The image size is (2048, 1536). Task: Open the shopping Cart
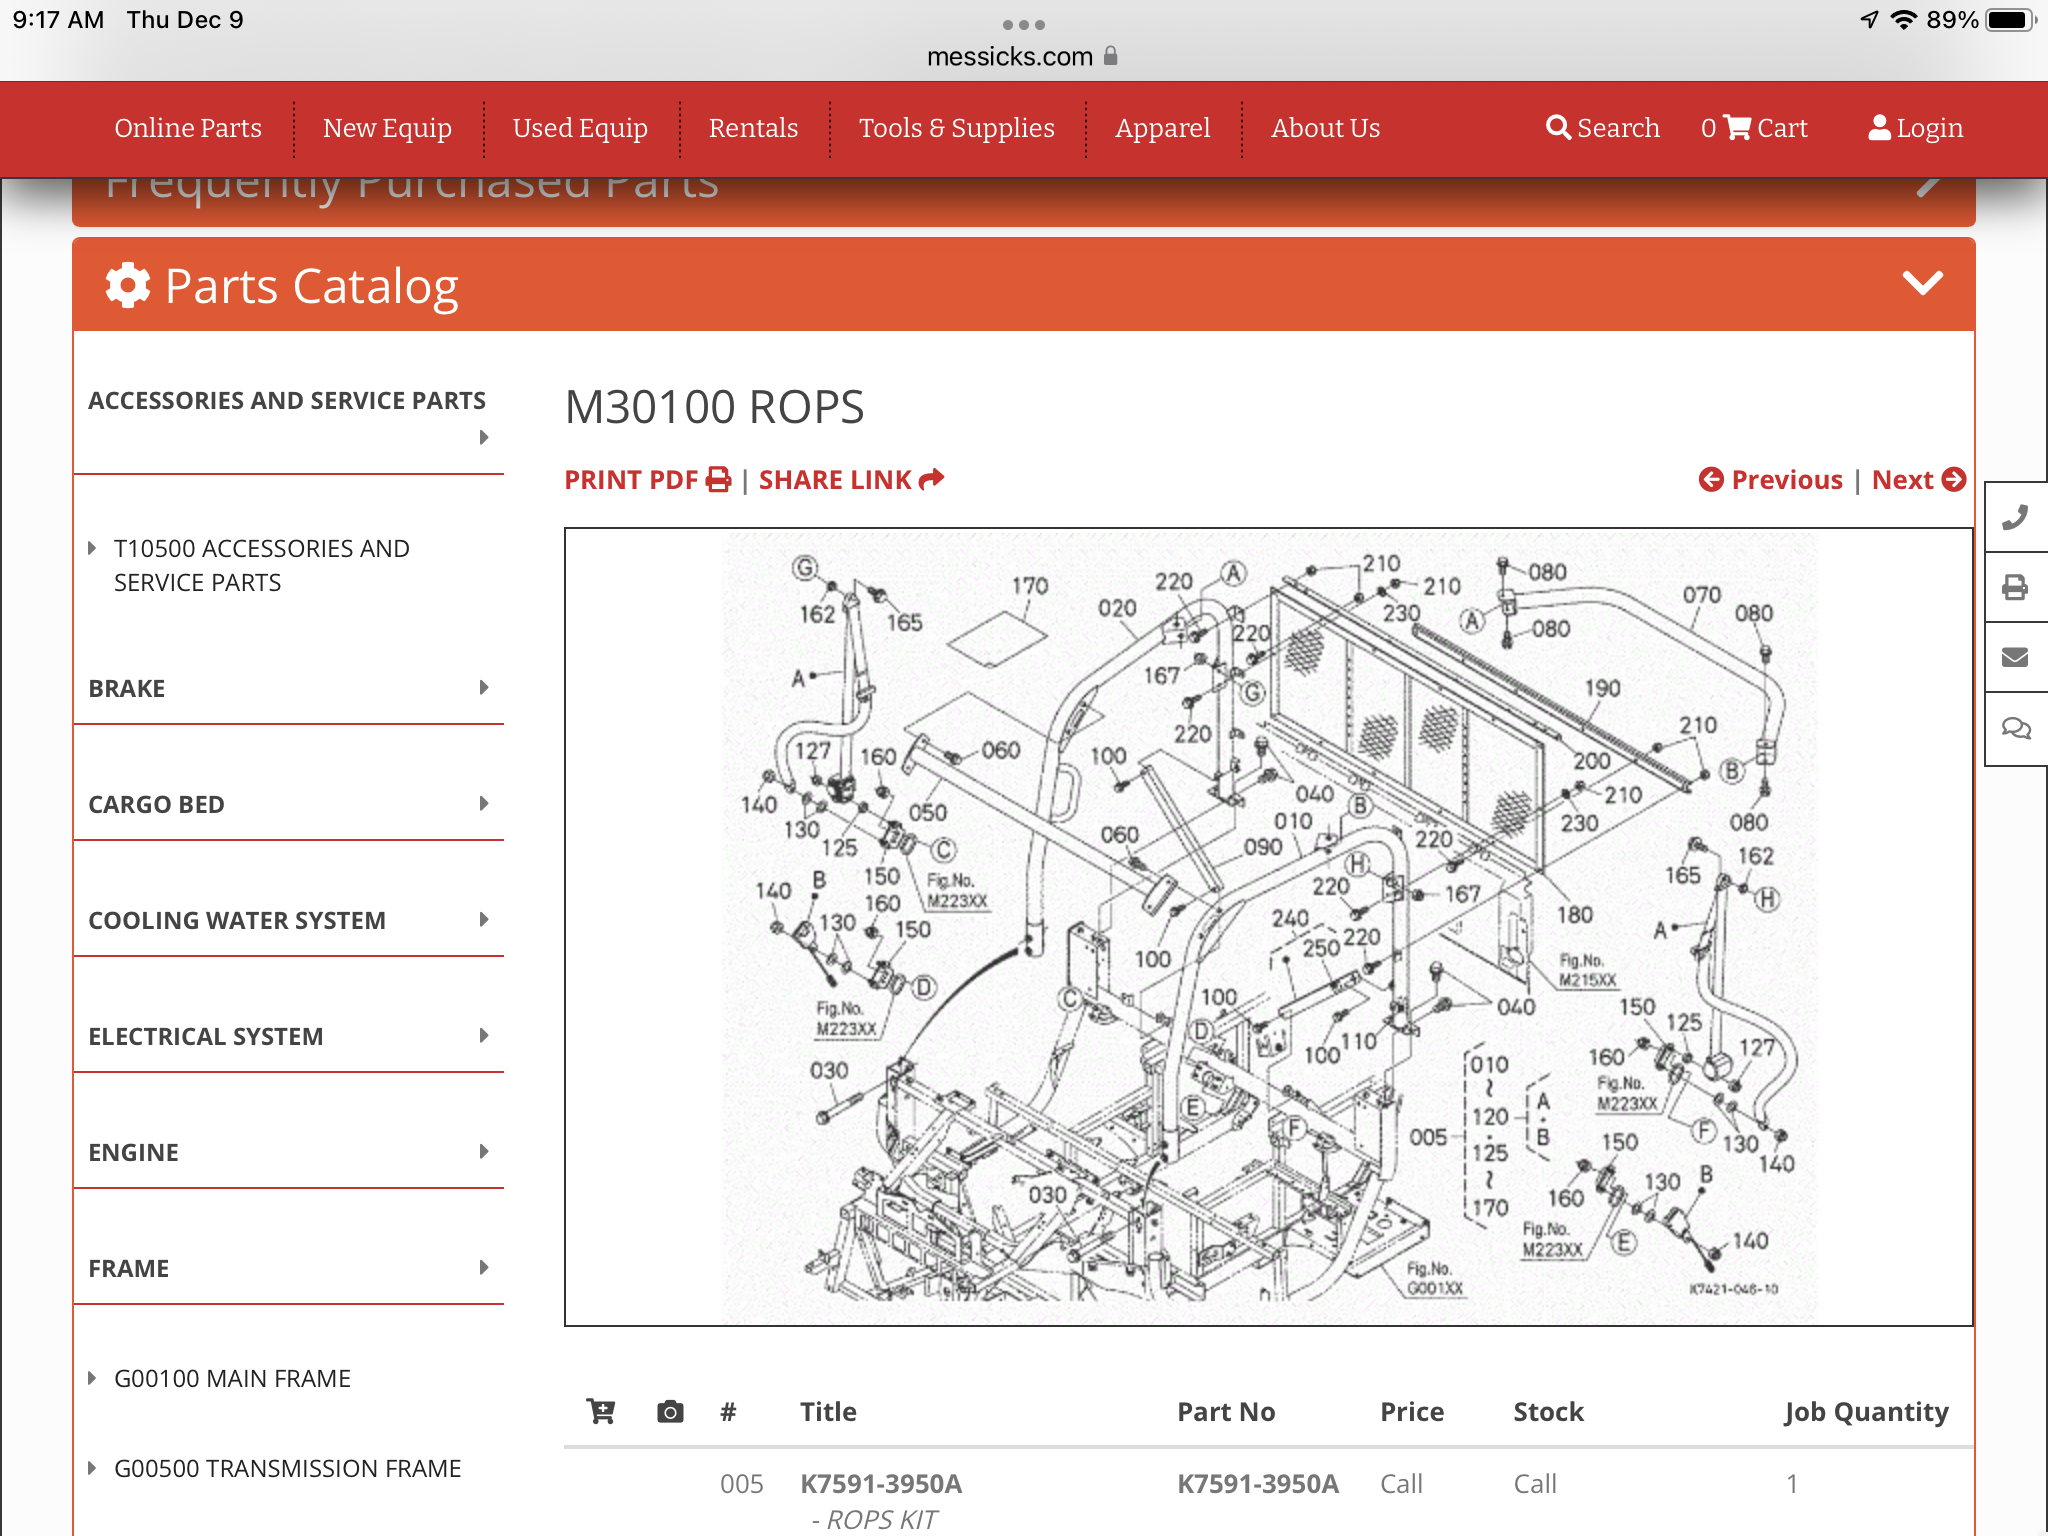tap(1755, 128)
